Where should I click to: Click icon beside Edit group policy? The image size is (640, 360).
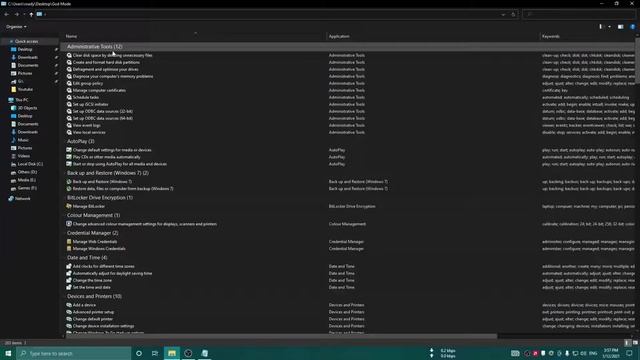[69, 83]
